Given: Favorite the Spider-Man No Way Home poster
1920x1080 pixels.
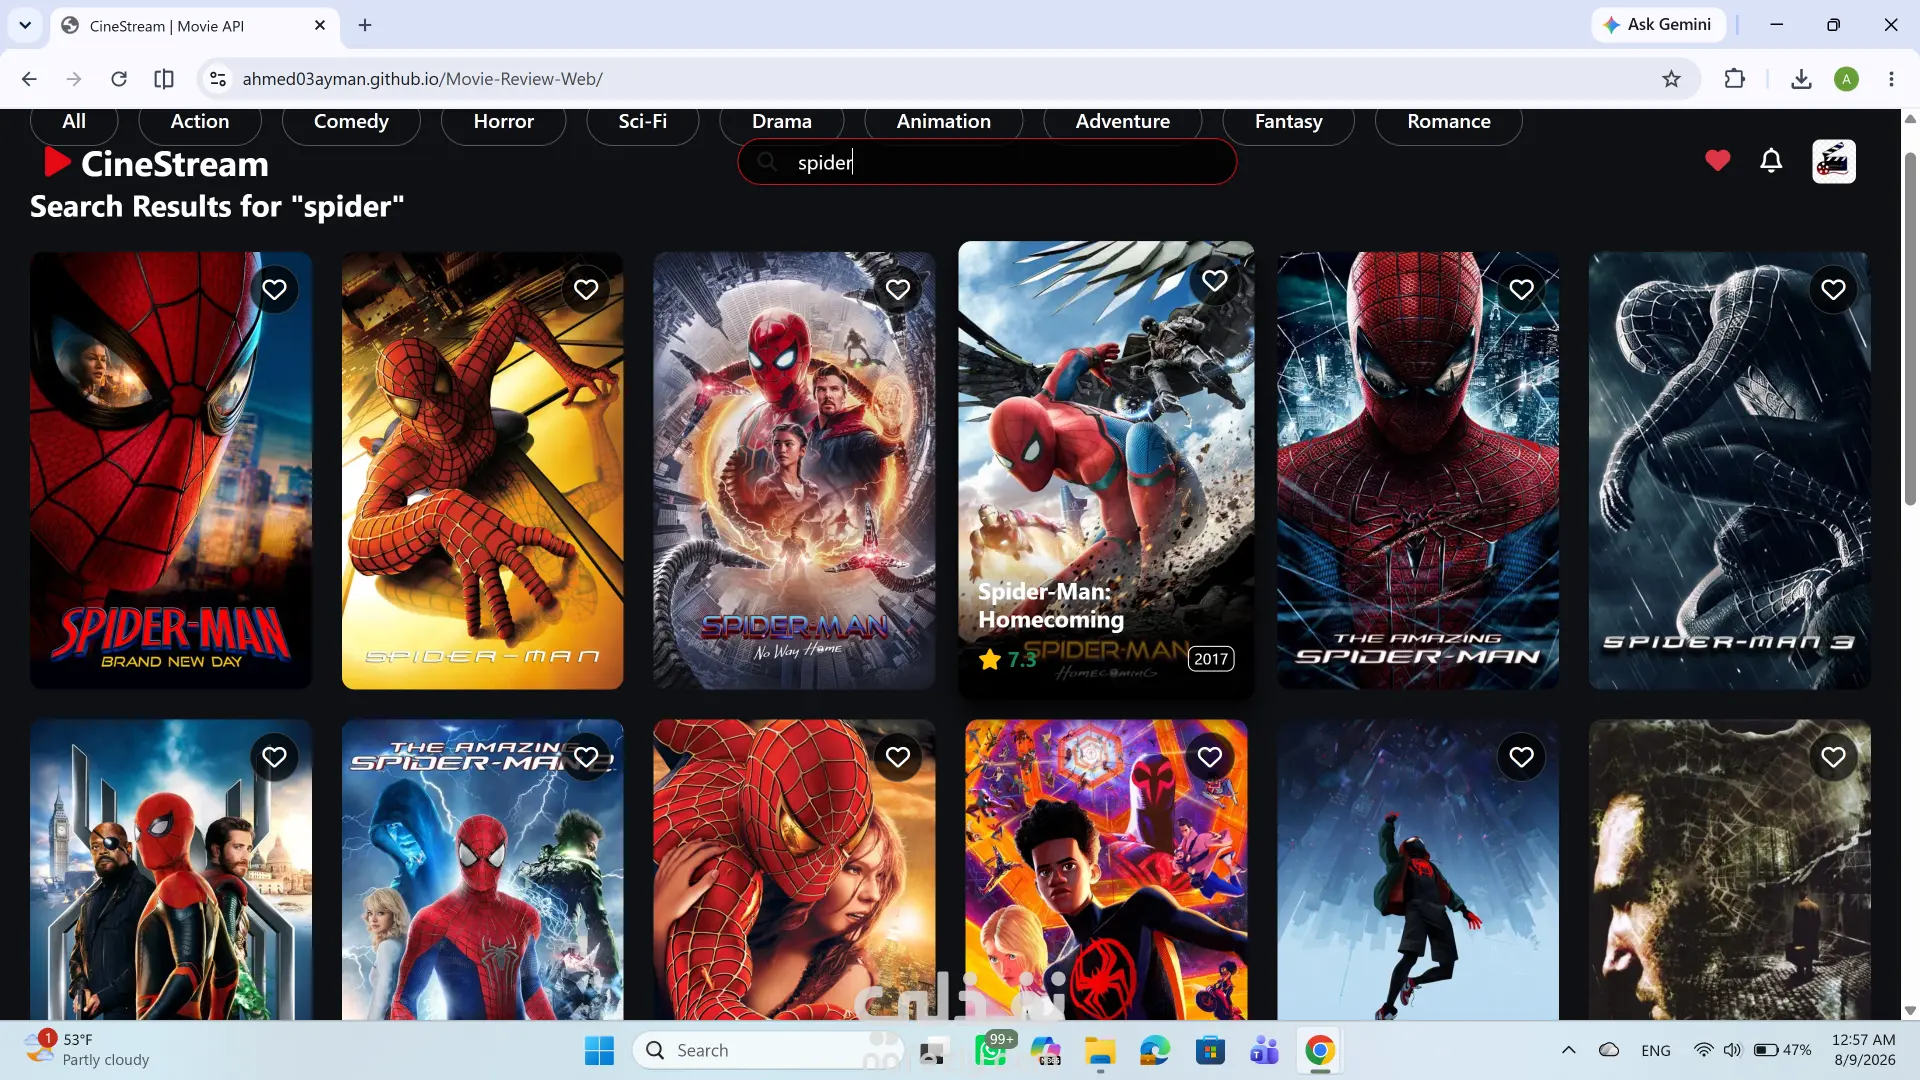Looking at the screenshot, I should [898, 290].
